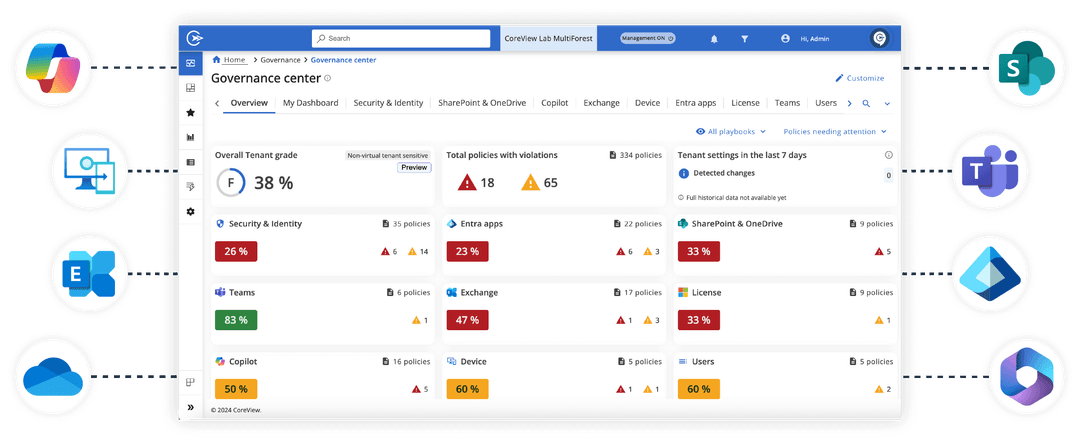This screenshot has width=1080, height=444.
Task: Click the Governance breadcrumb
Action: click(x=280, y=60)
